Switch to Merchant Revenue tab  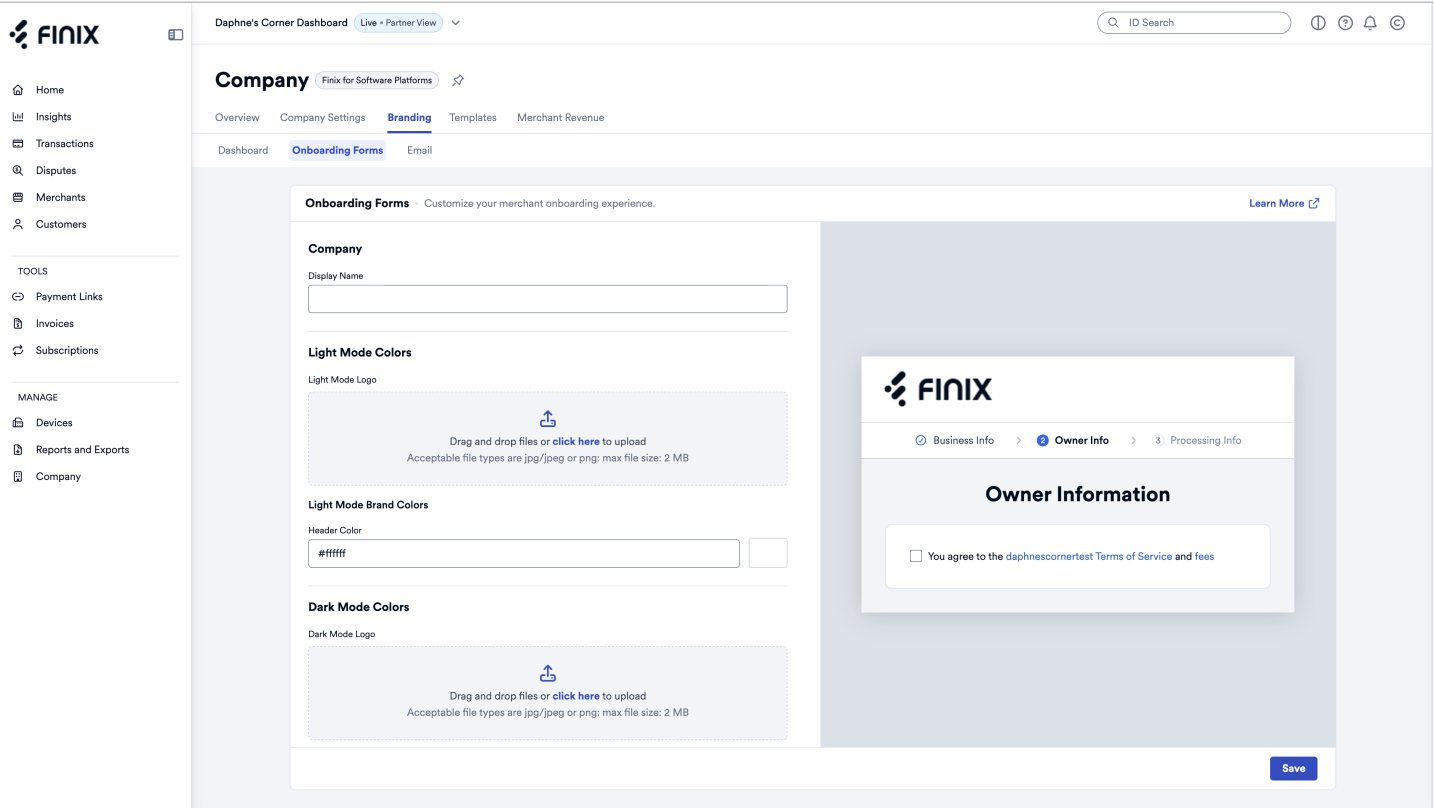(x=561, y=118)
